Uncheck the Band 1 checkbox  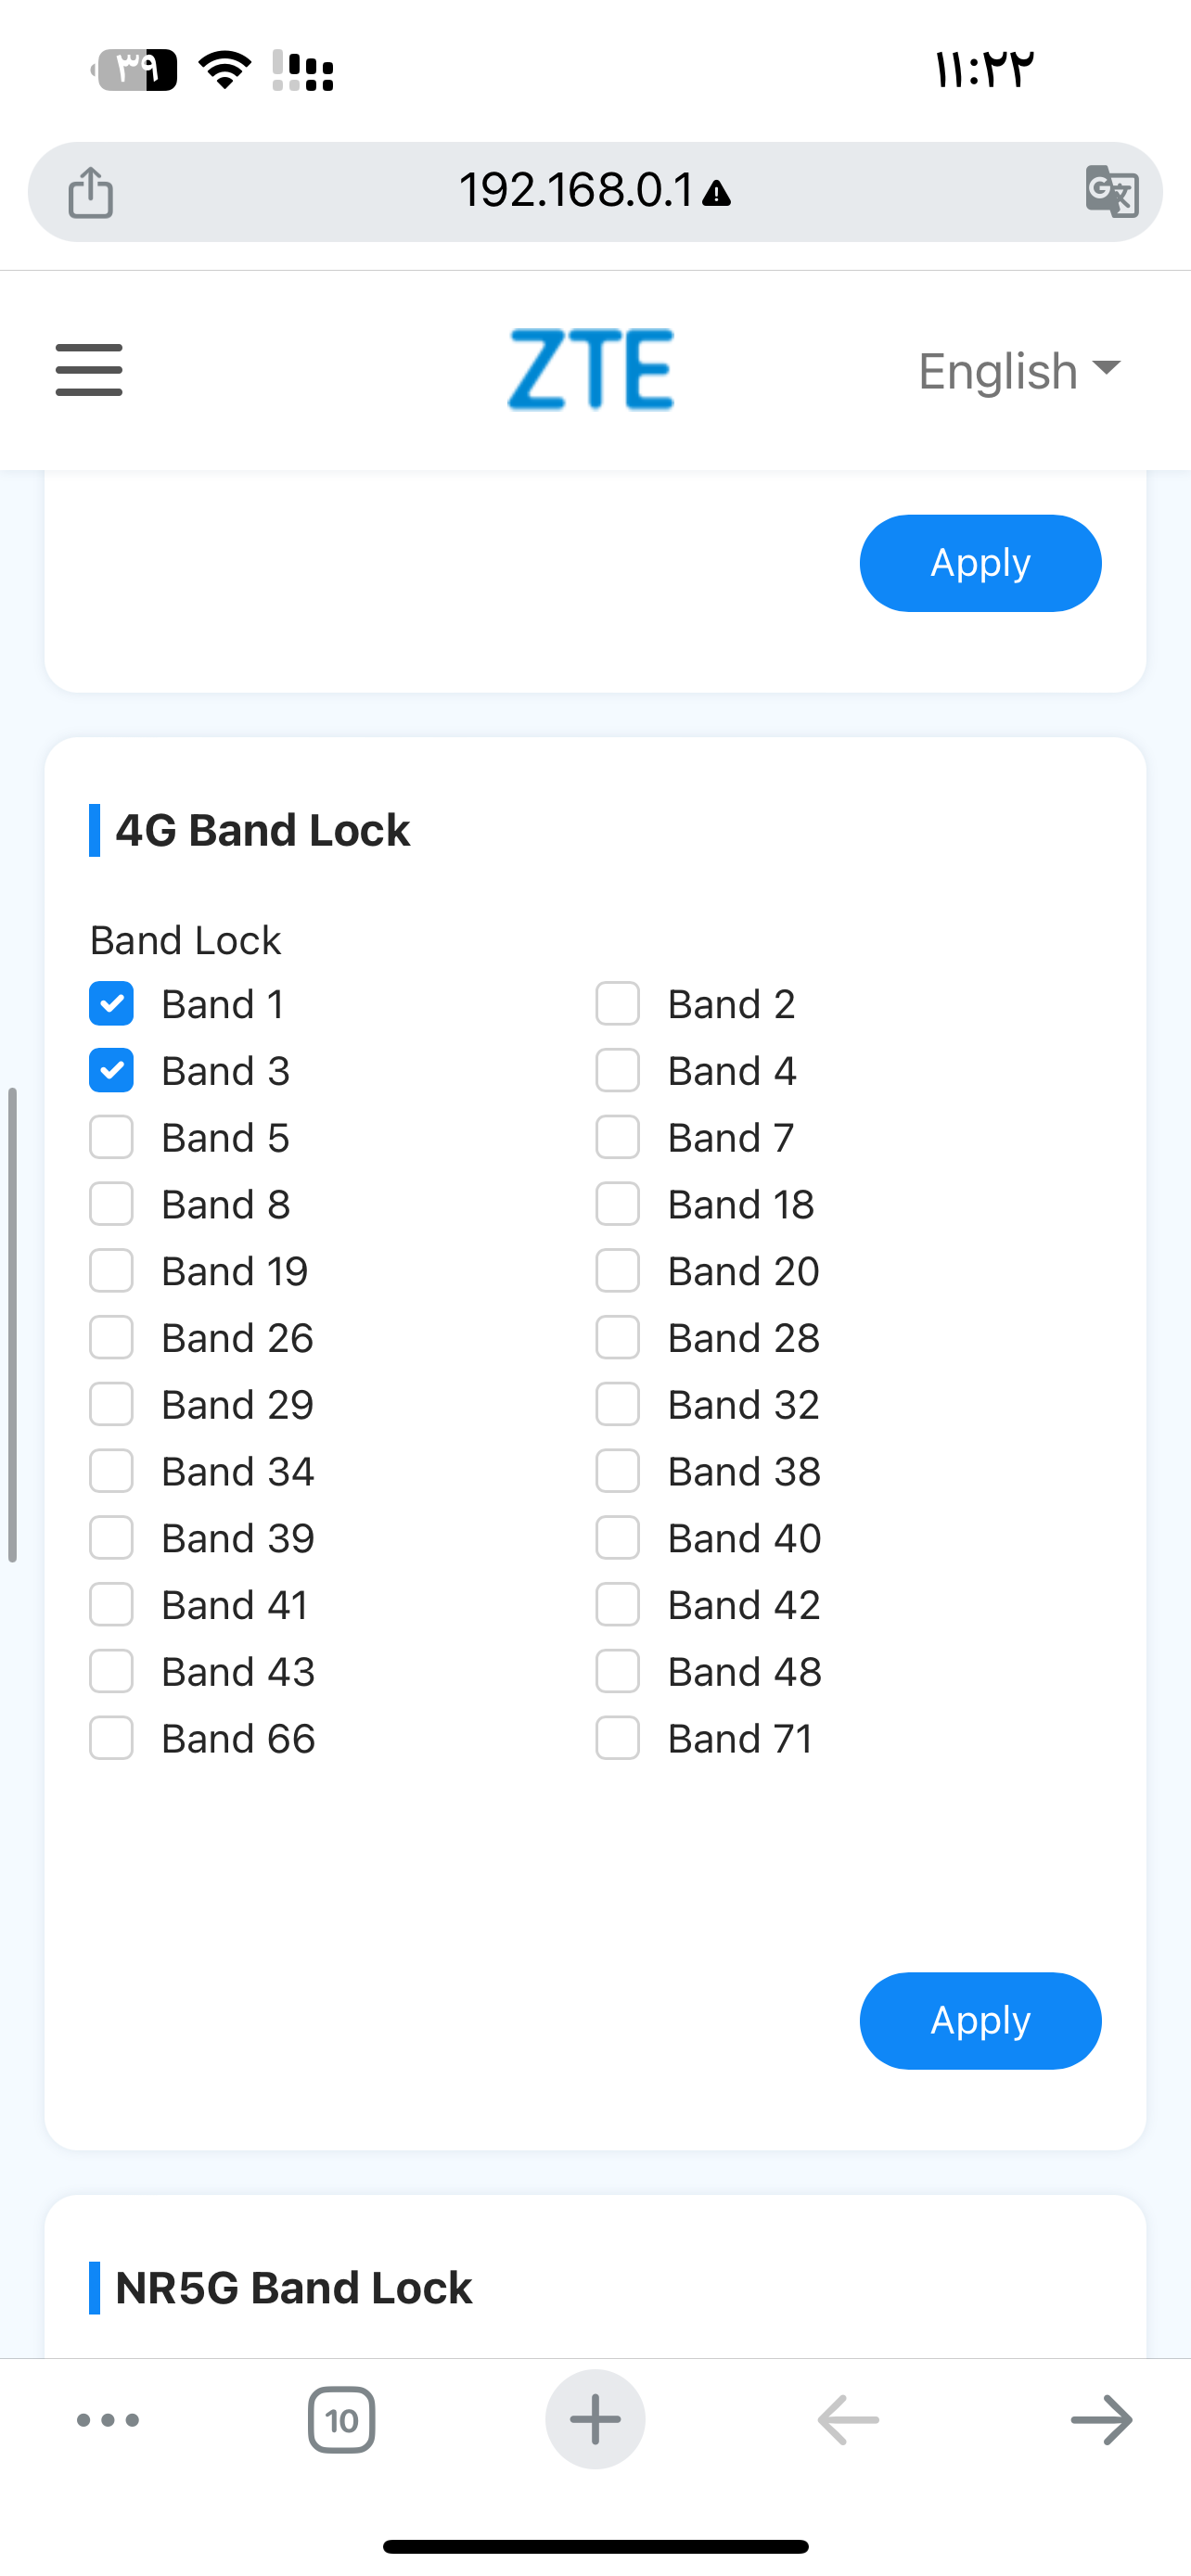(111, 1004)
